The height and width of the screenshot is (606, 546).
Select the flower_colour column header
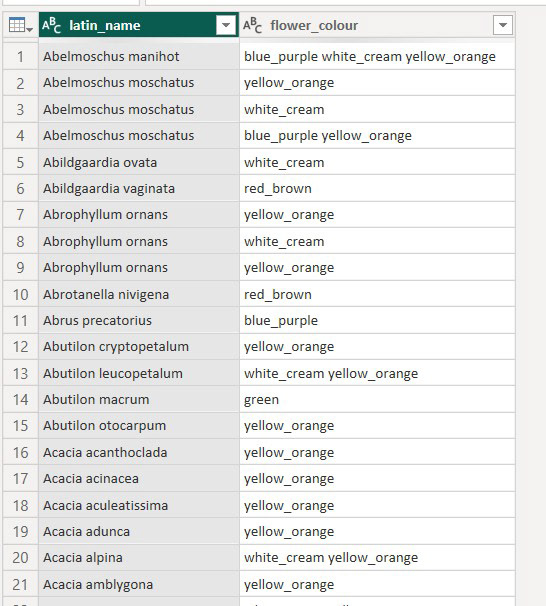pos(377,25)
